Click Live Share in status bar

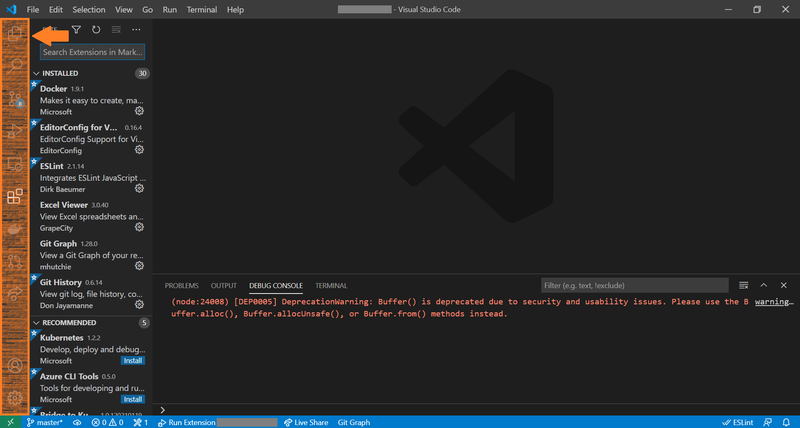coord(306,422)
